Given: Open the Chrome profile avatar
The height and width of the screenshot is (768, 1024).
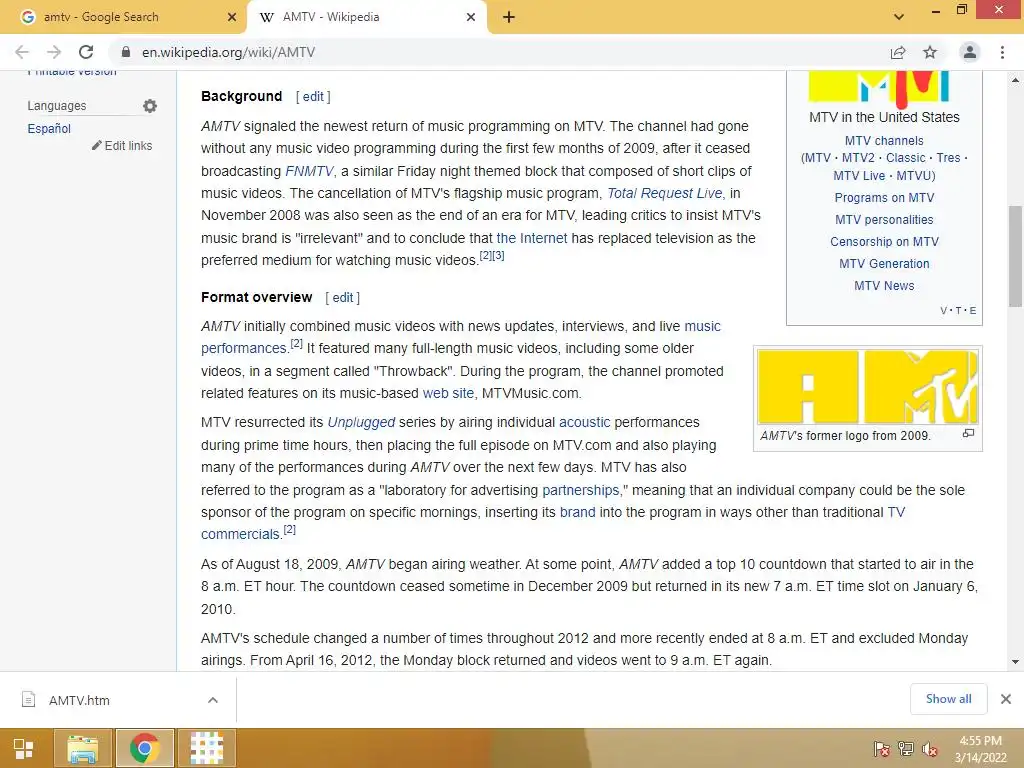Looking at the screenshot, I should [x=970, y=52].
